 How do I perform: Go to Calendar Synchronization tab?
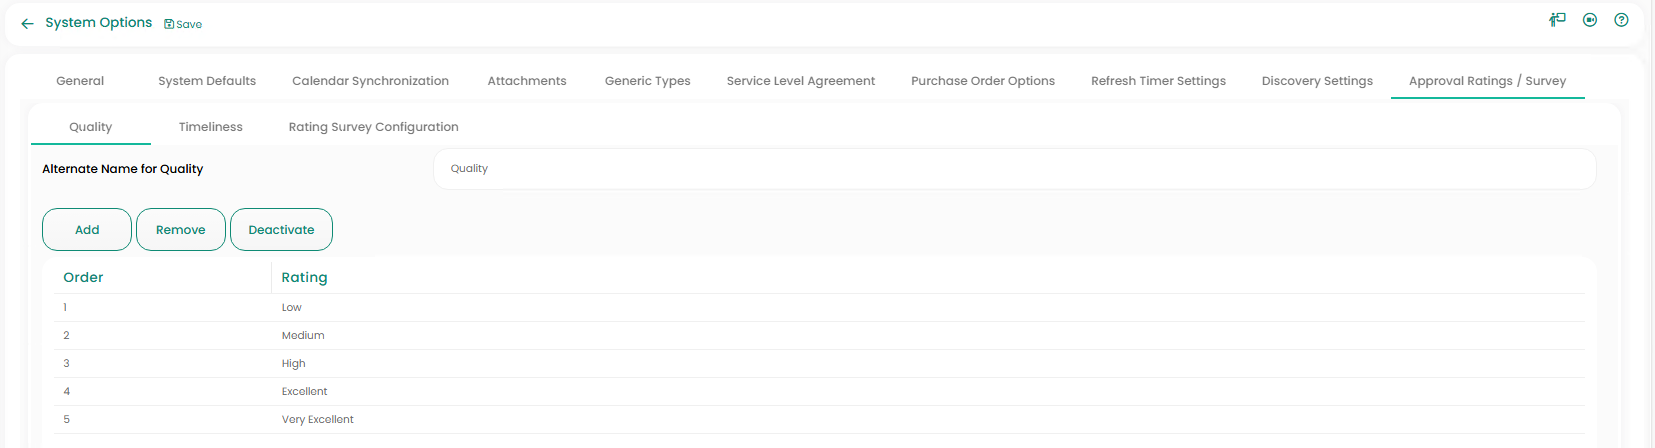pos(370,81)
